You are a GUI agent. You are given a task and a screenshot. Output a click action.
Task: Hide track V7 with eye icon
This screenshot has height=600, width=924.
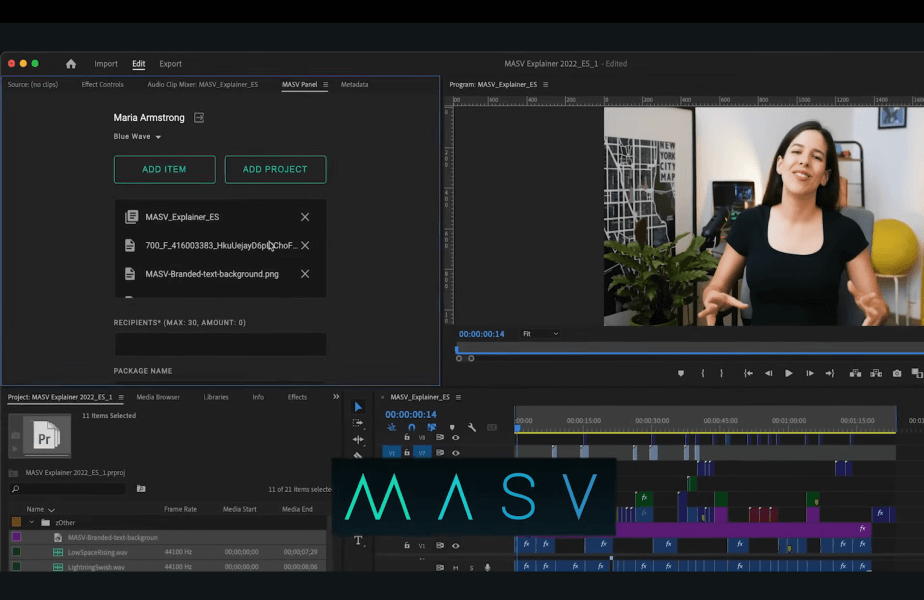pyautogui.click(x=456, y=453)
